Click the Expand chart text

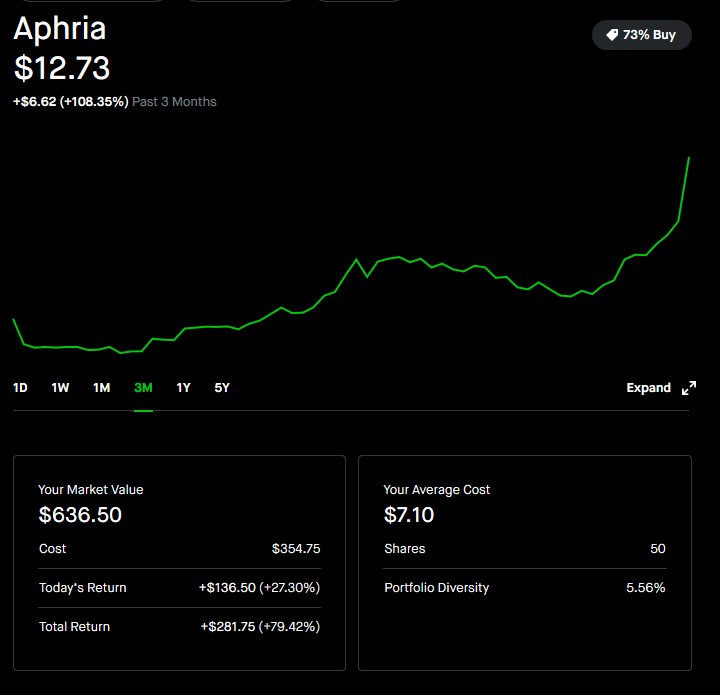[x=648, y=388]
